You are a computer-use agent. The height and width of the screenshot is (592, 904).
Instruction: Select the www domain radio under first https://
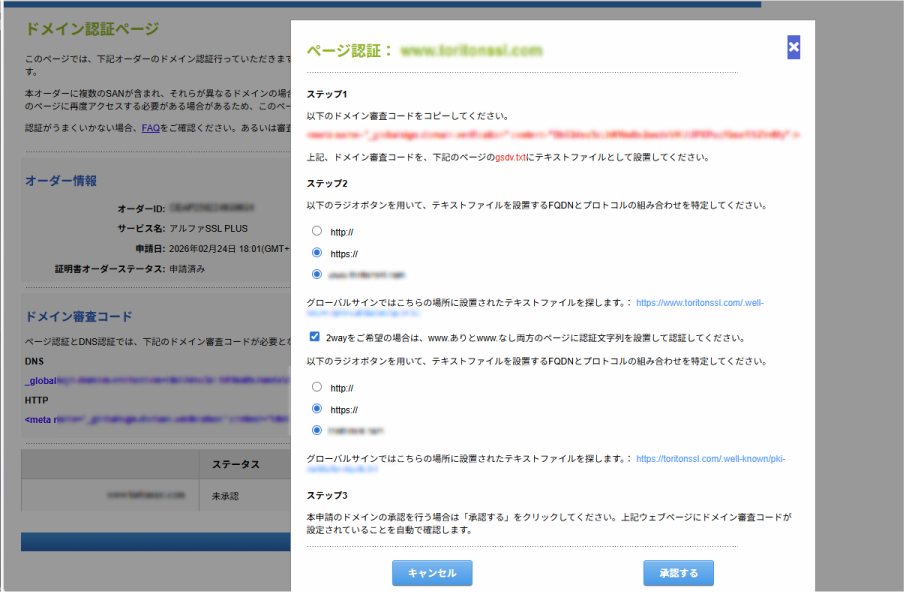click(x=317, y=273)
